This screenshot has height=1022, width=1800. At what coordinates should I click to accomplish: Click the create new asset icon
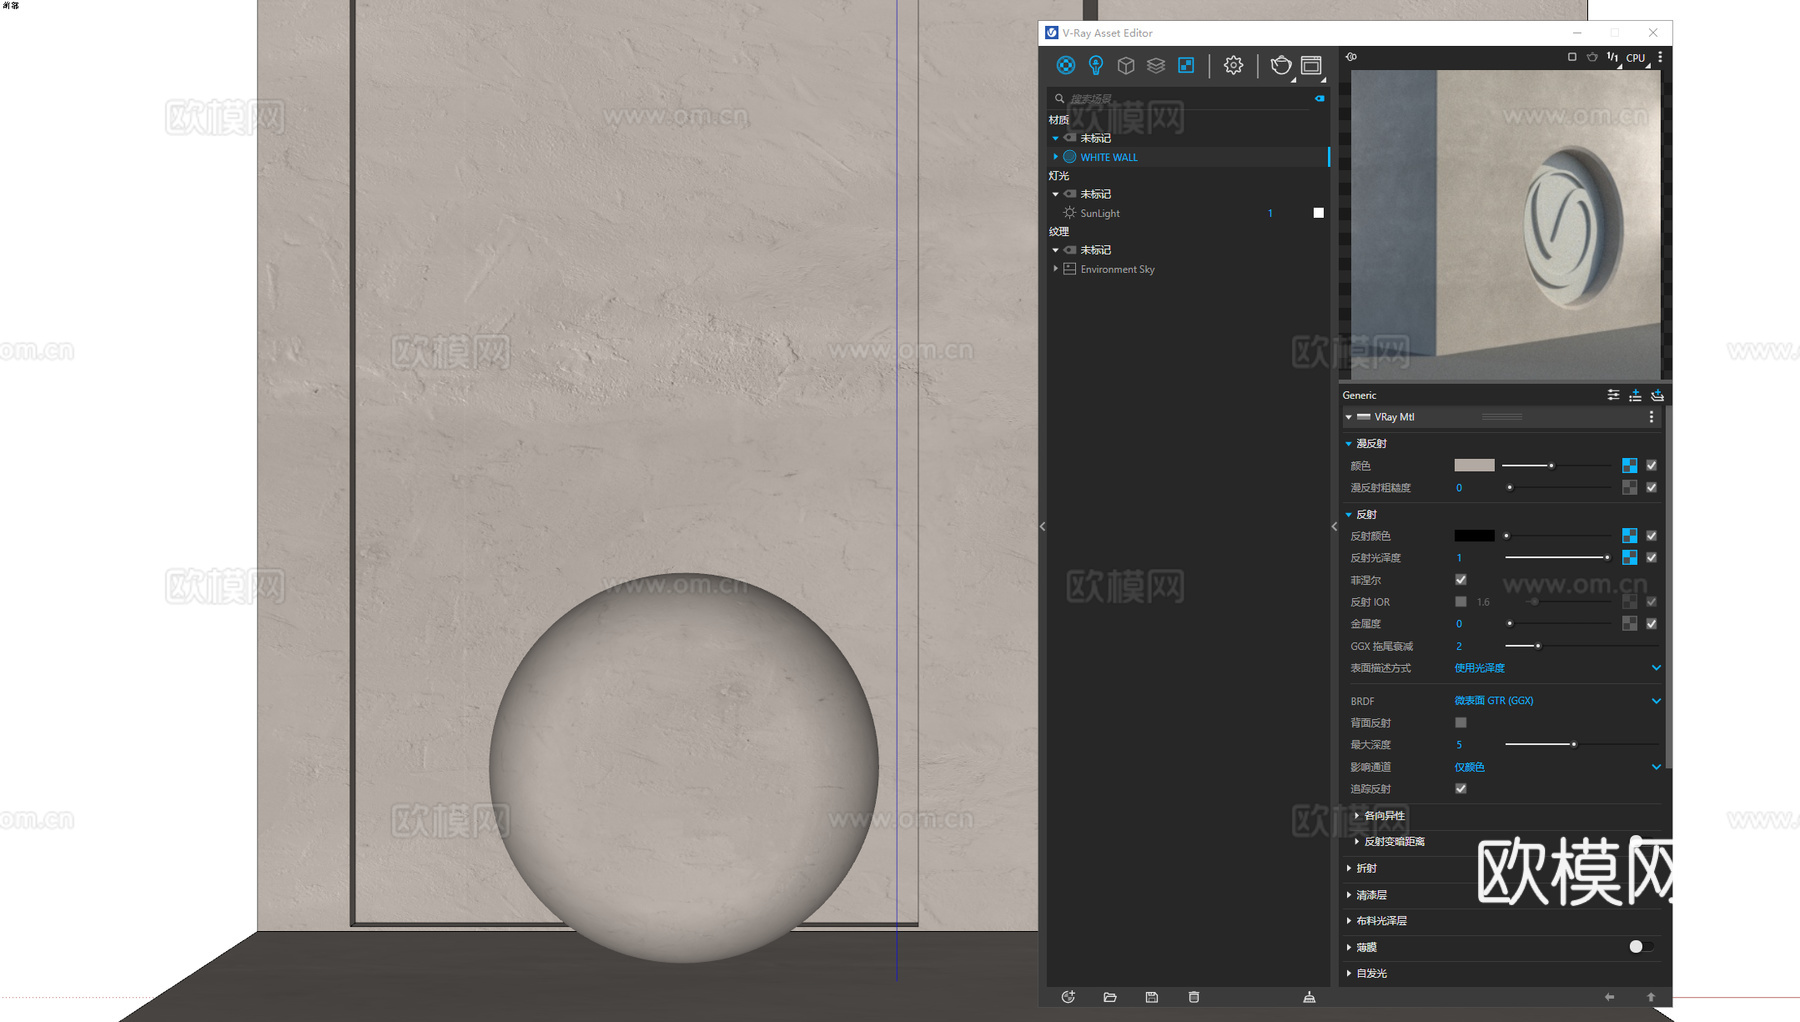pos(1068,997)
